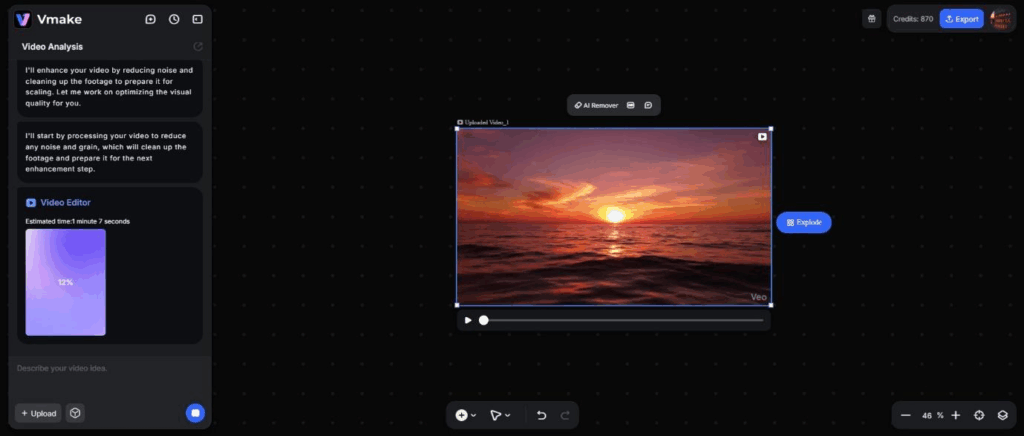This screenshot has height=436, width=1024.
Task: Click the Explode button
Action: (804, 223)
